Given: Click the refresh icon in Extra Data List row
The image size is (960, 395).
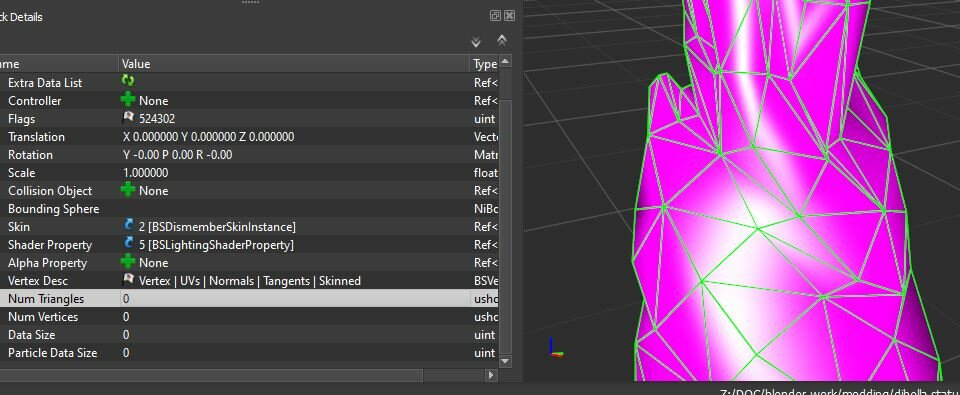Looking at the screenshot, I should (x=128, y=81).
